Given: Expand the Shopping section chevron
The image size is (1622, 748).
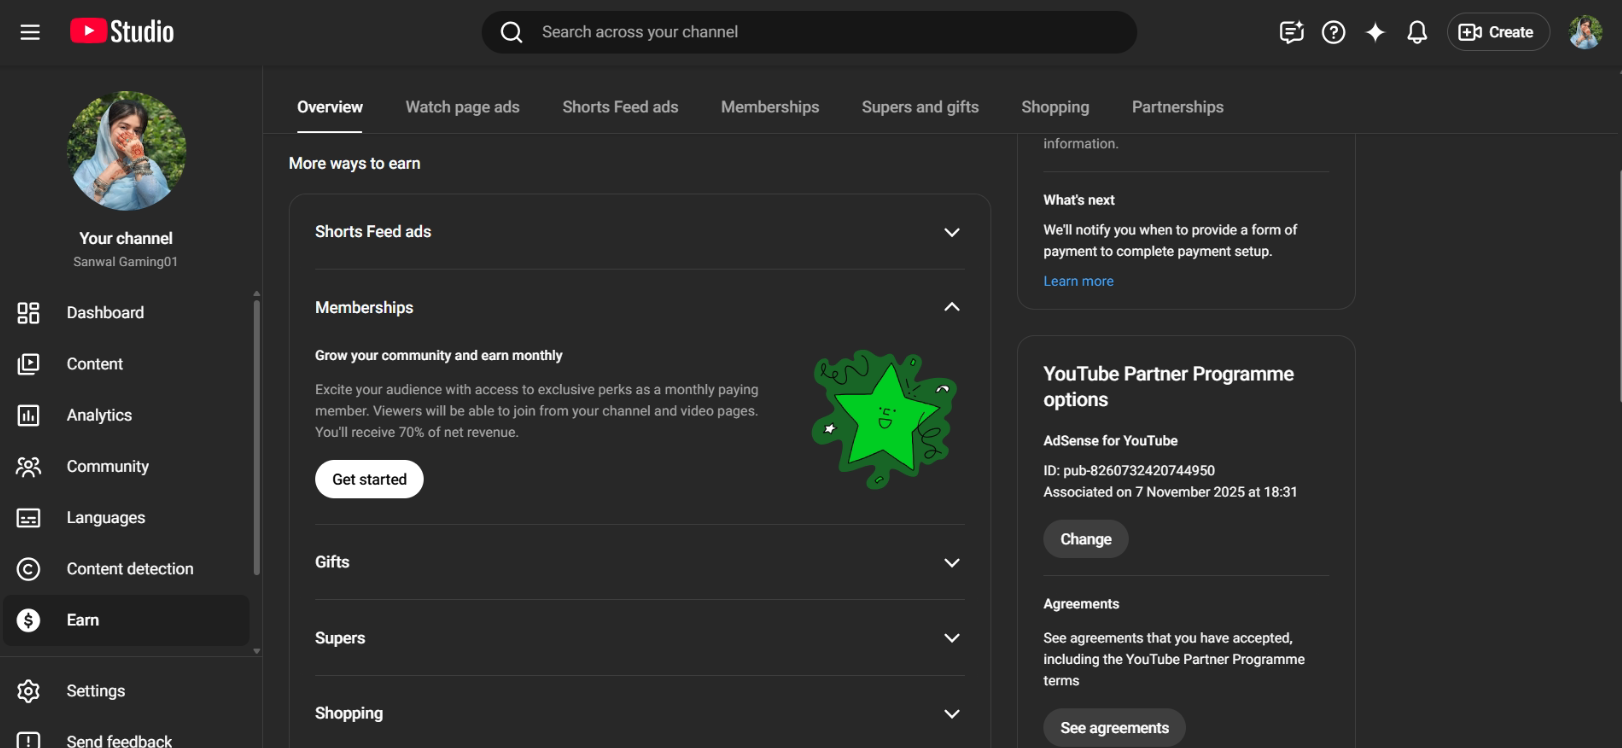Looking at the screenshot, I should [952, 714].
